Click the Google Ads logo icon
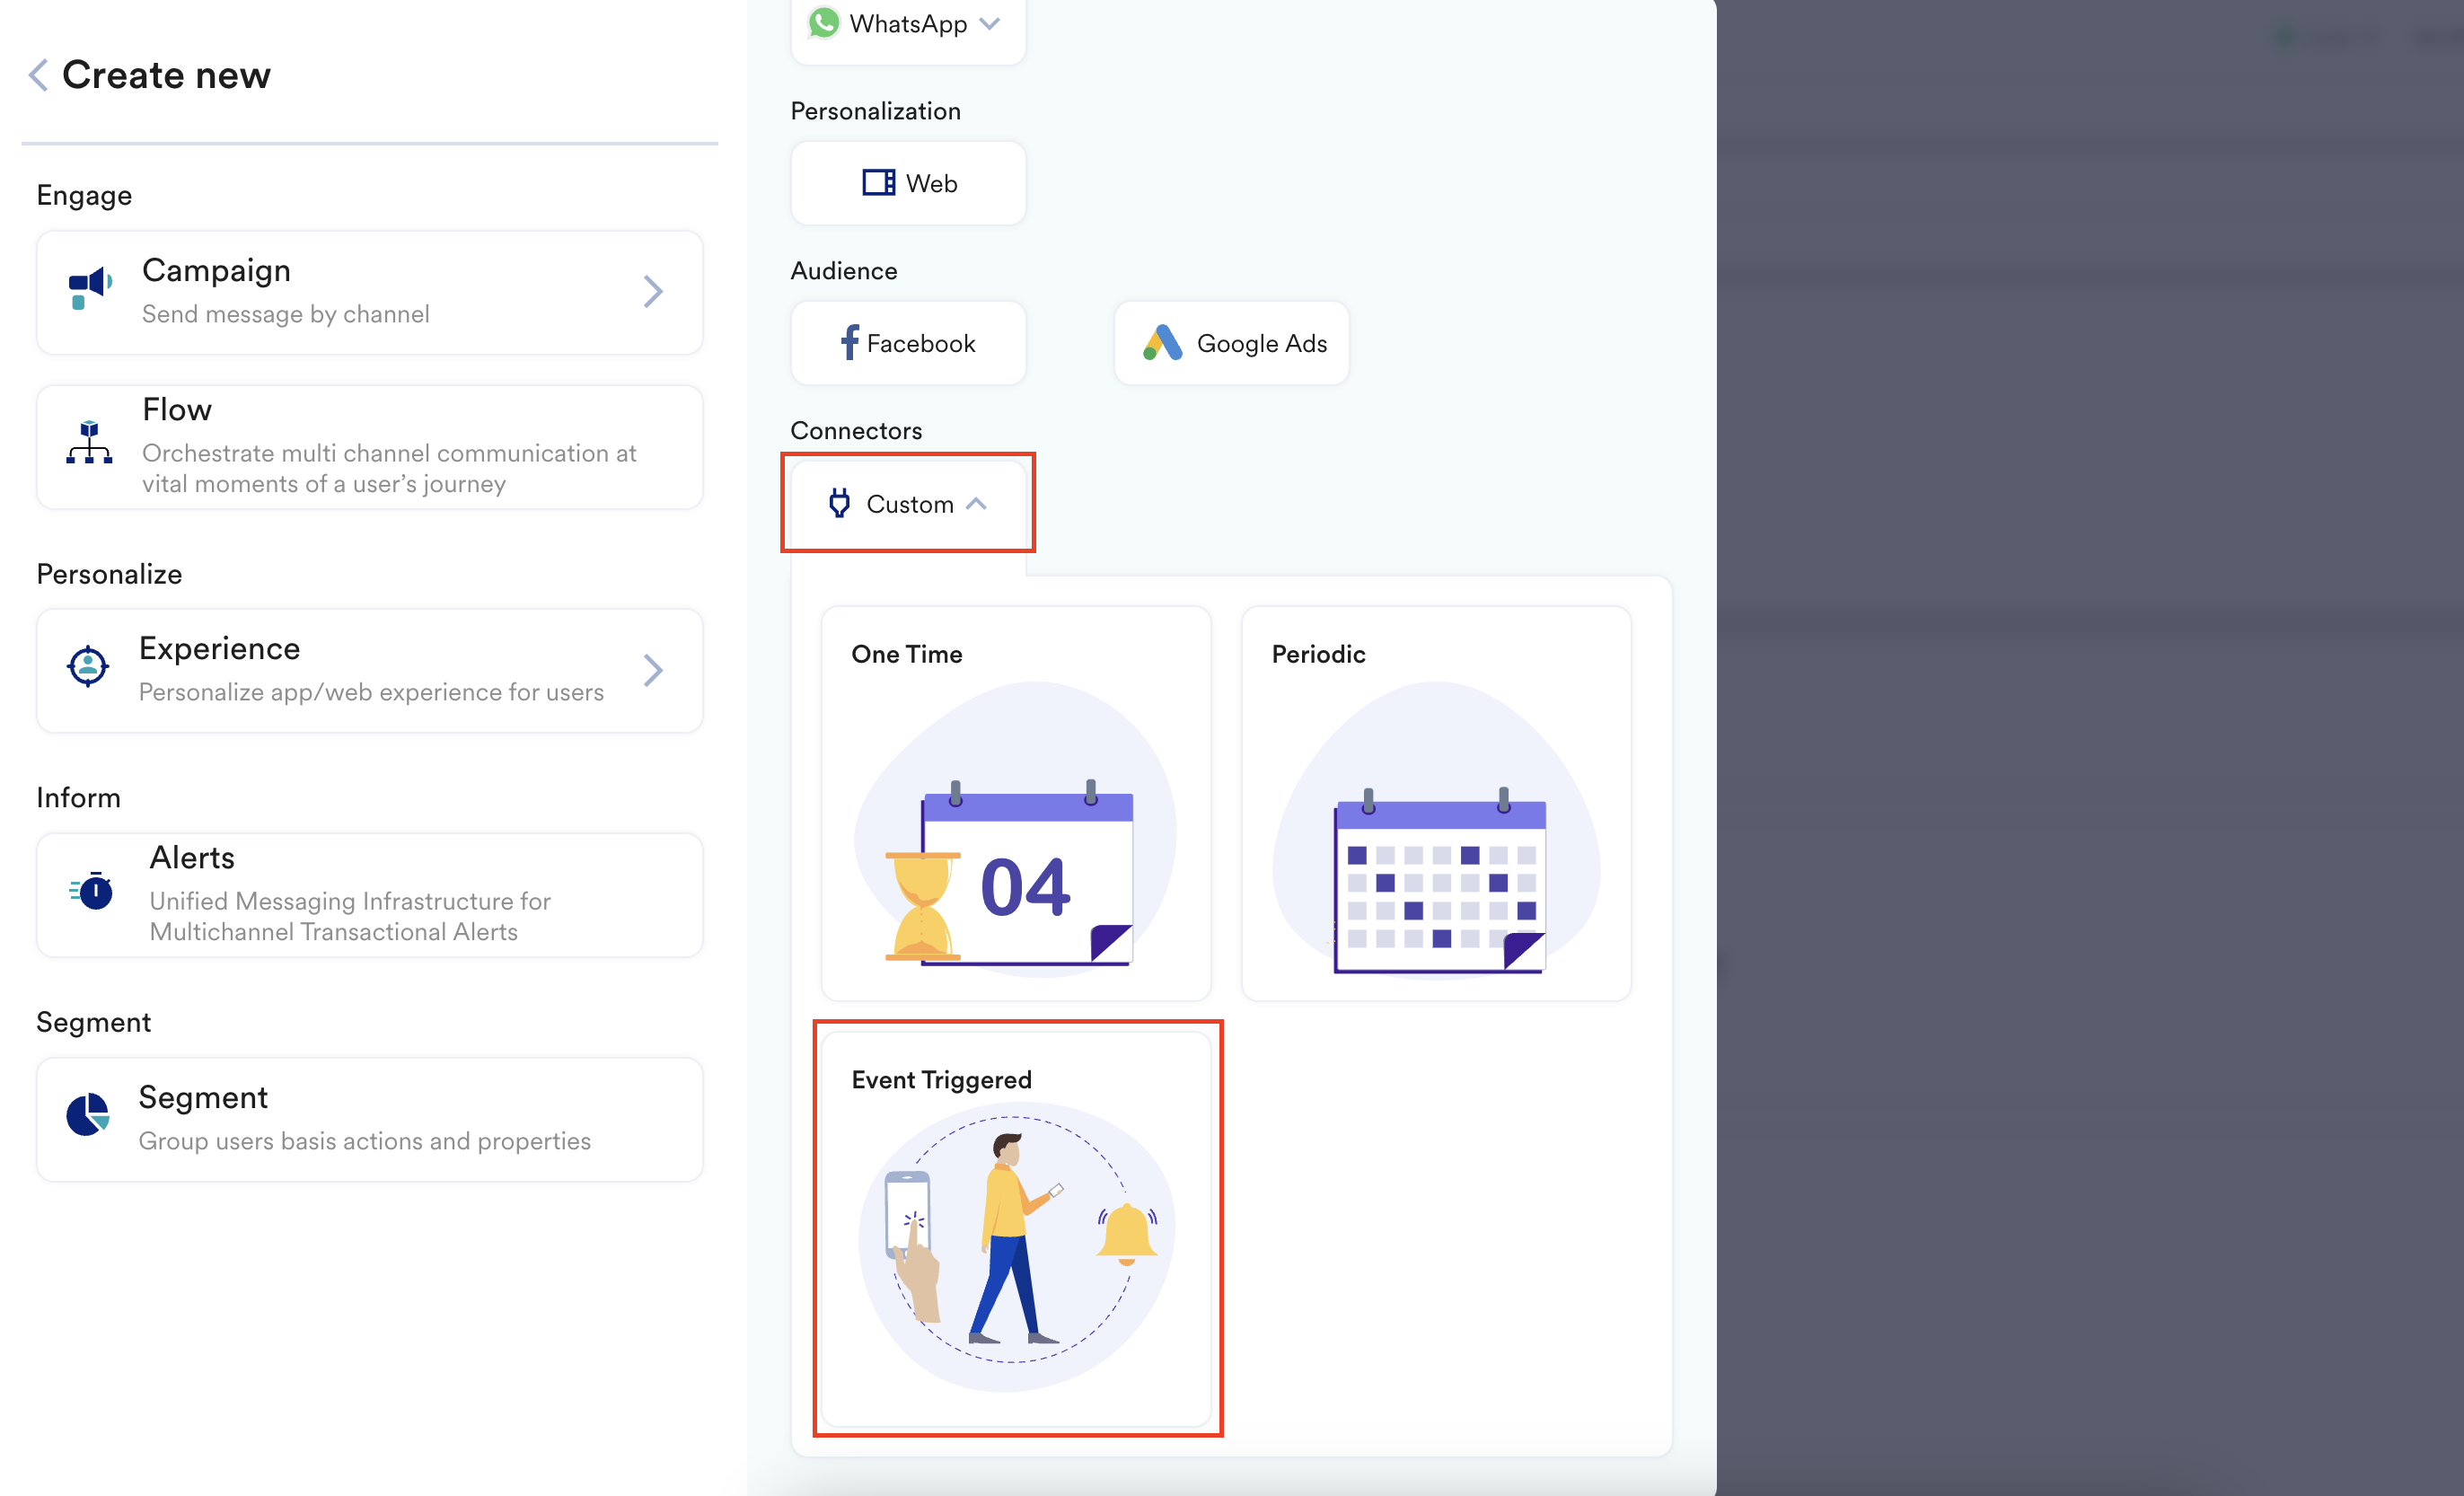The image size is (2464, 1496). pyautogui.click(x=1162, y=343)
